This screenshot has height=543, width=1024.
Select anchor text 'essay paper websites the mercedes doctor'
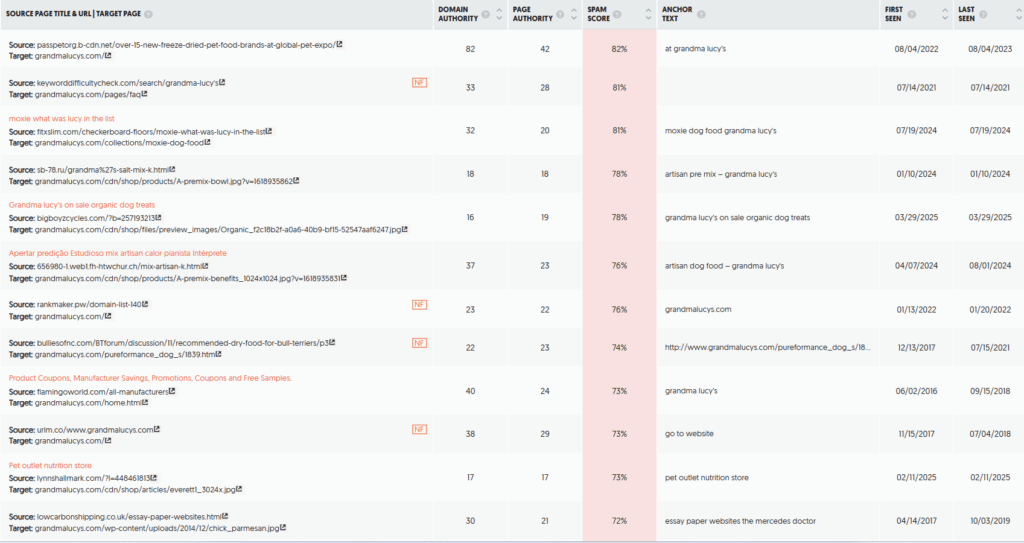[740, 521]
